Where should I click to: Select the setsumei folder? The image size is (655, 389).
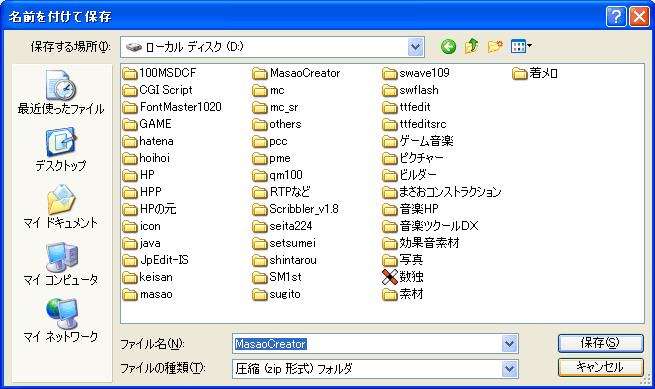[284, 243]
